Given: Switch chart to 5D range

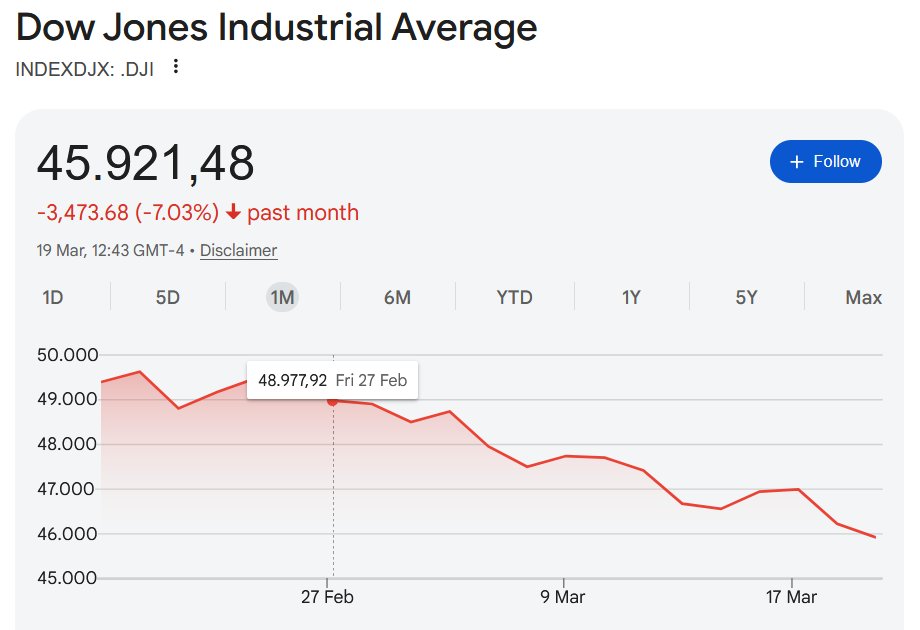Looking at the screenshot, I should pyautogui.click(x=167, y=297).
